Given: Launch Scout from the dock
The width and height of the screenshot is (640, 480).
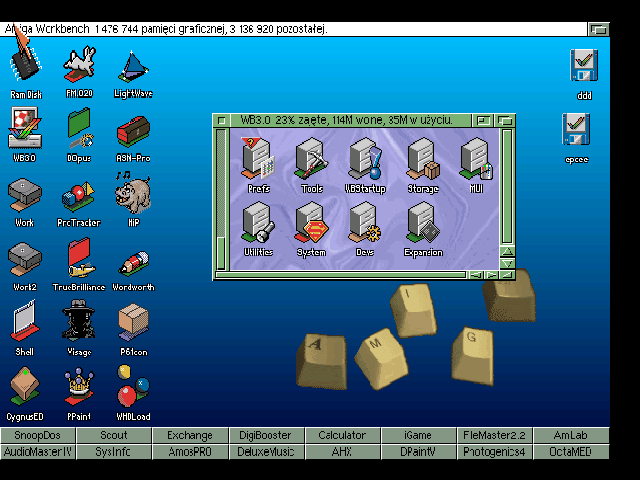Looking at the screenshot, I should pos(114,435).
